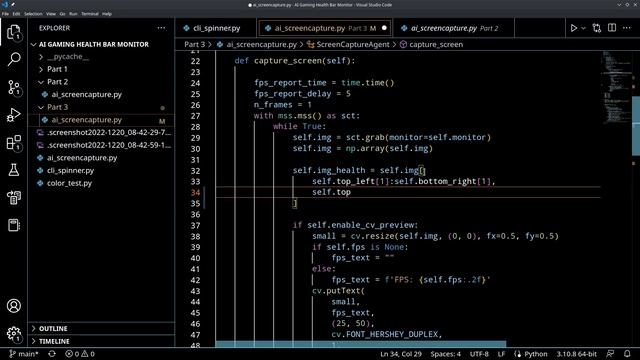Open Explorer Views and More Actions ellipsis

(162, 28)
